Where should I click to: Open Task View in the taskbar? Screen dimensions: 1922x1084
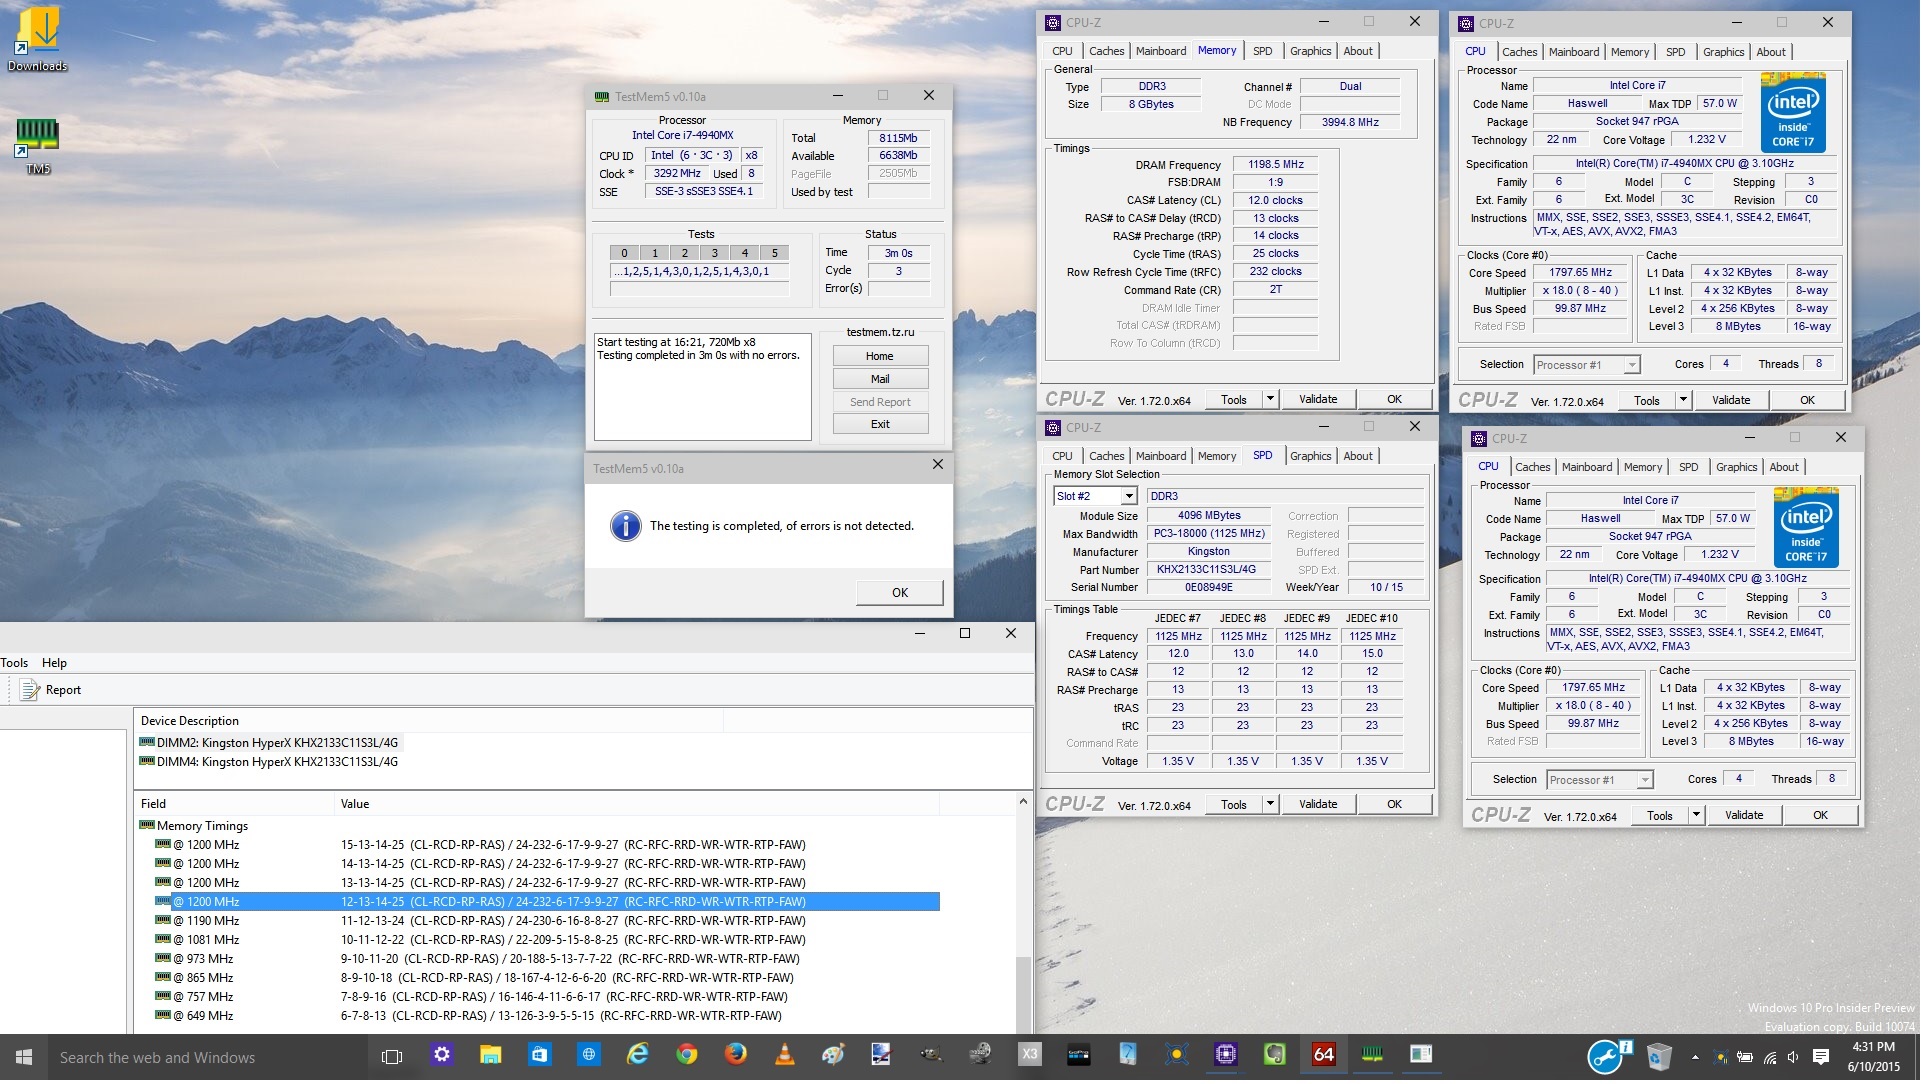coord(392,1059)
